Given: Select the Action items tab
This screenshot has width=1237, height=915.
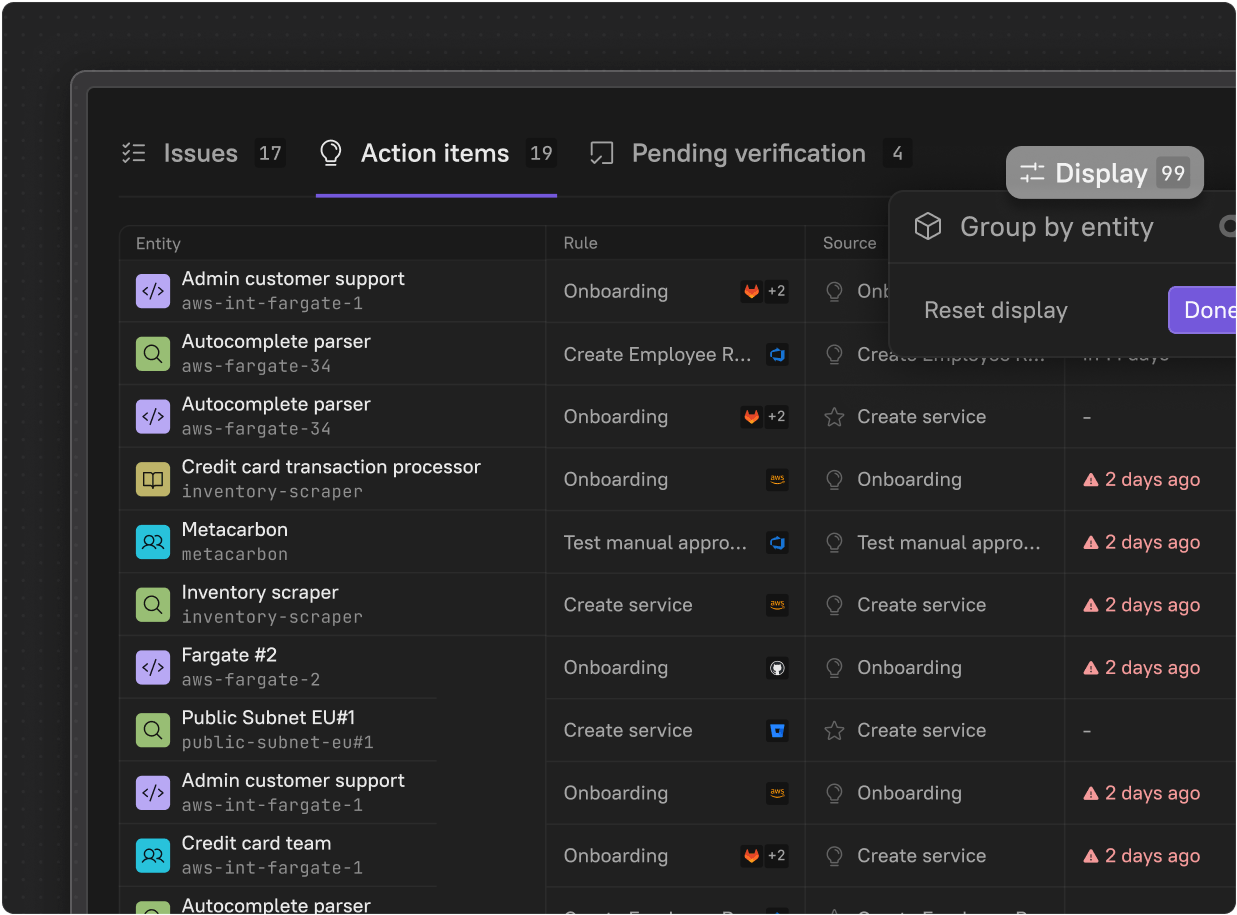Looking at the screenshot, I should click(436, 153).
